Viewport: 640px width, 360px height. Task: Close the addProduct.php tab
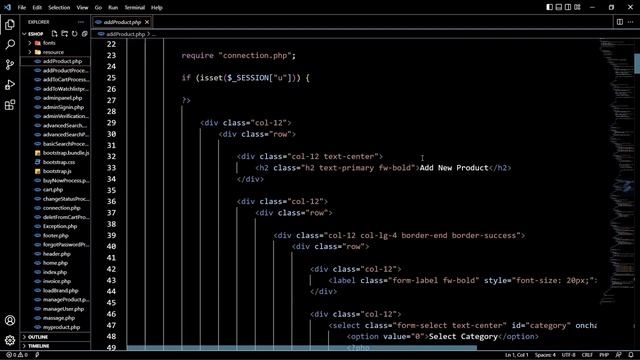pyautogui.click(x=147, y=22)
